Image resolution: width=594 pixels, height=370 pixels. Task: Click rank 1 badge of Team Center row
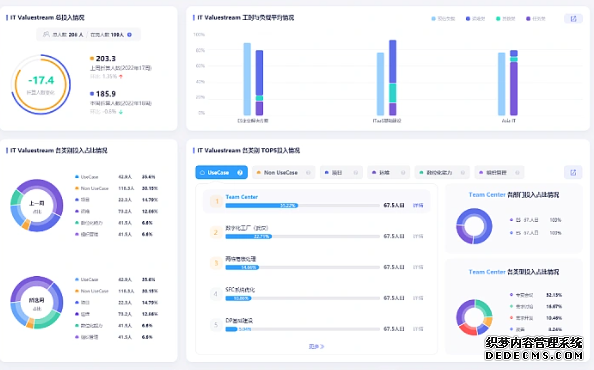tap(216, 201)
